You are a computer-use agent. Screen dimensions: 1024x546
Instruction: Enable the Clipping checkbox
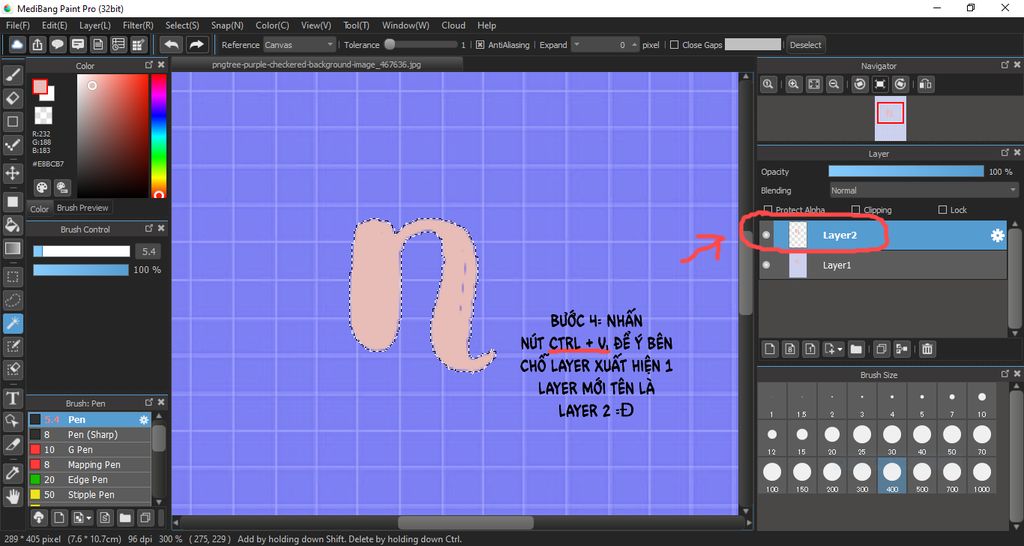[856, 210]
